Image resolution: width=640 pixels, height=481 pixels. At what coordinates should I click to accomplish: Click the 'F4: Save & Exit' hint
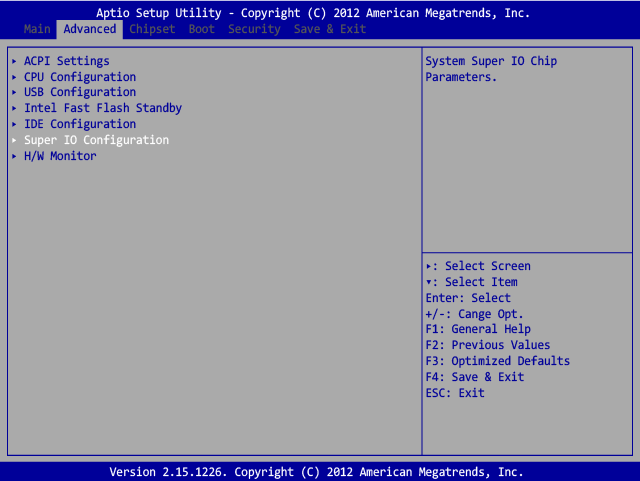pos(475,377)
